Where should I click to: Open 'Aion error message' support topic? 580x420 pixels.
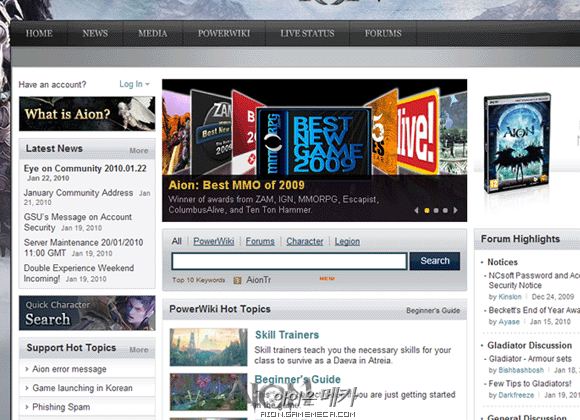pos(69,369)
